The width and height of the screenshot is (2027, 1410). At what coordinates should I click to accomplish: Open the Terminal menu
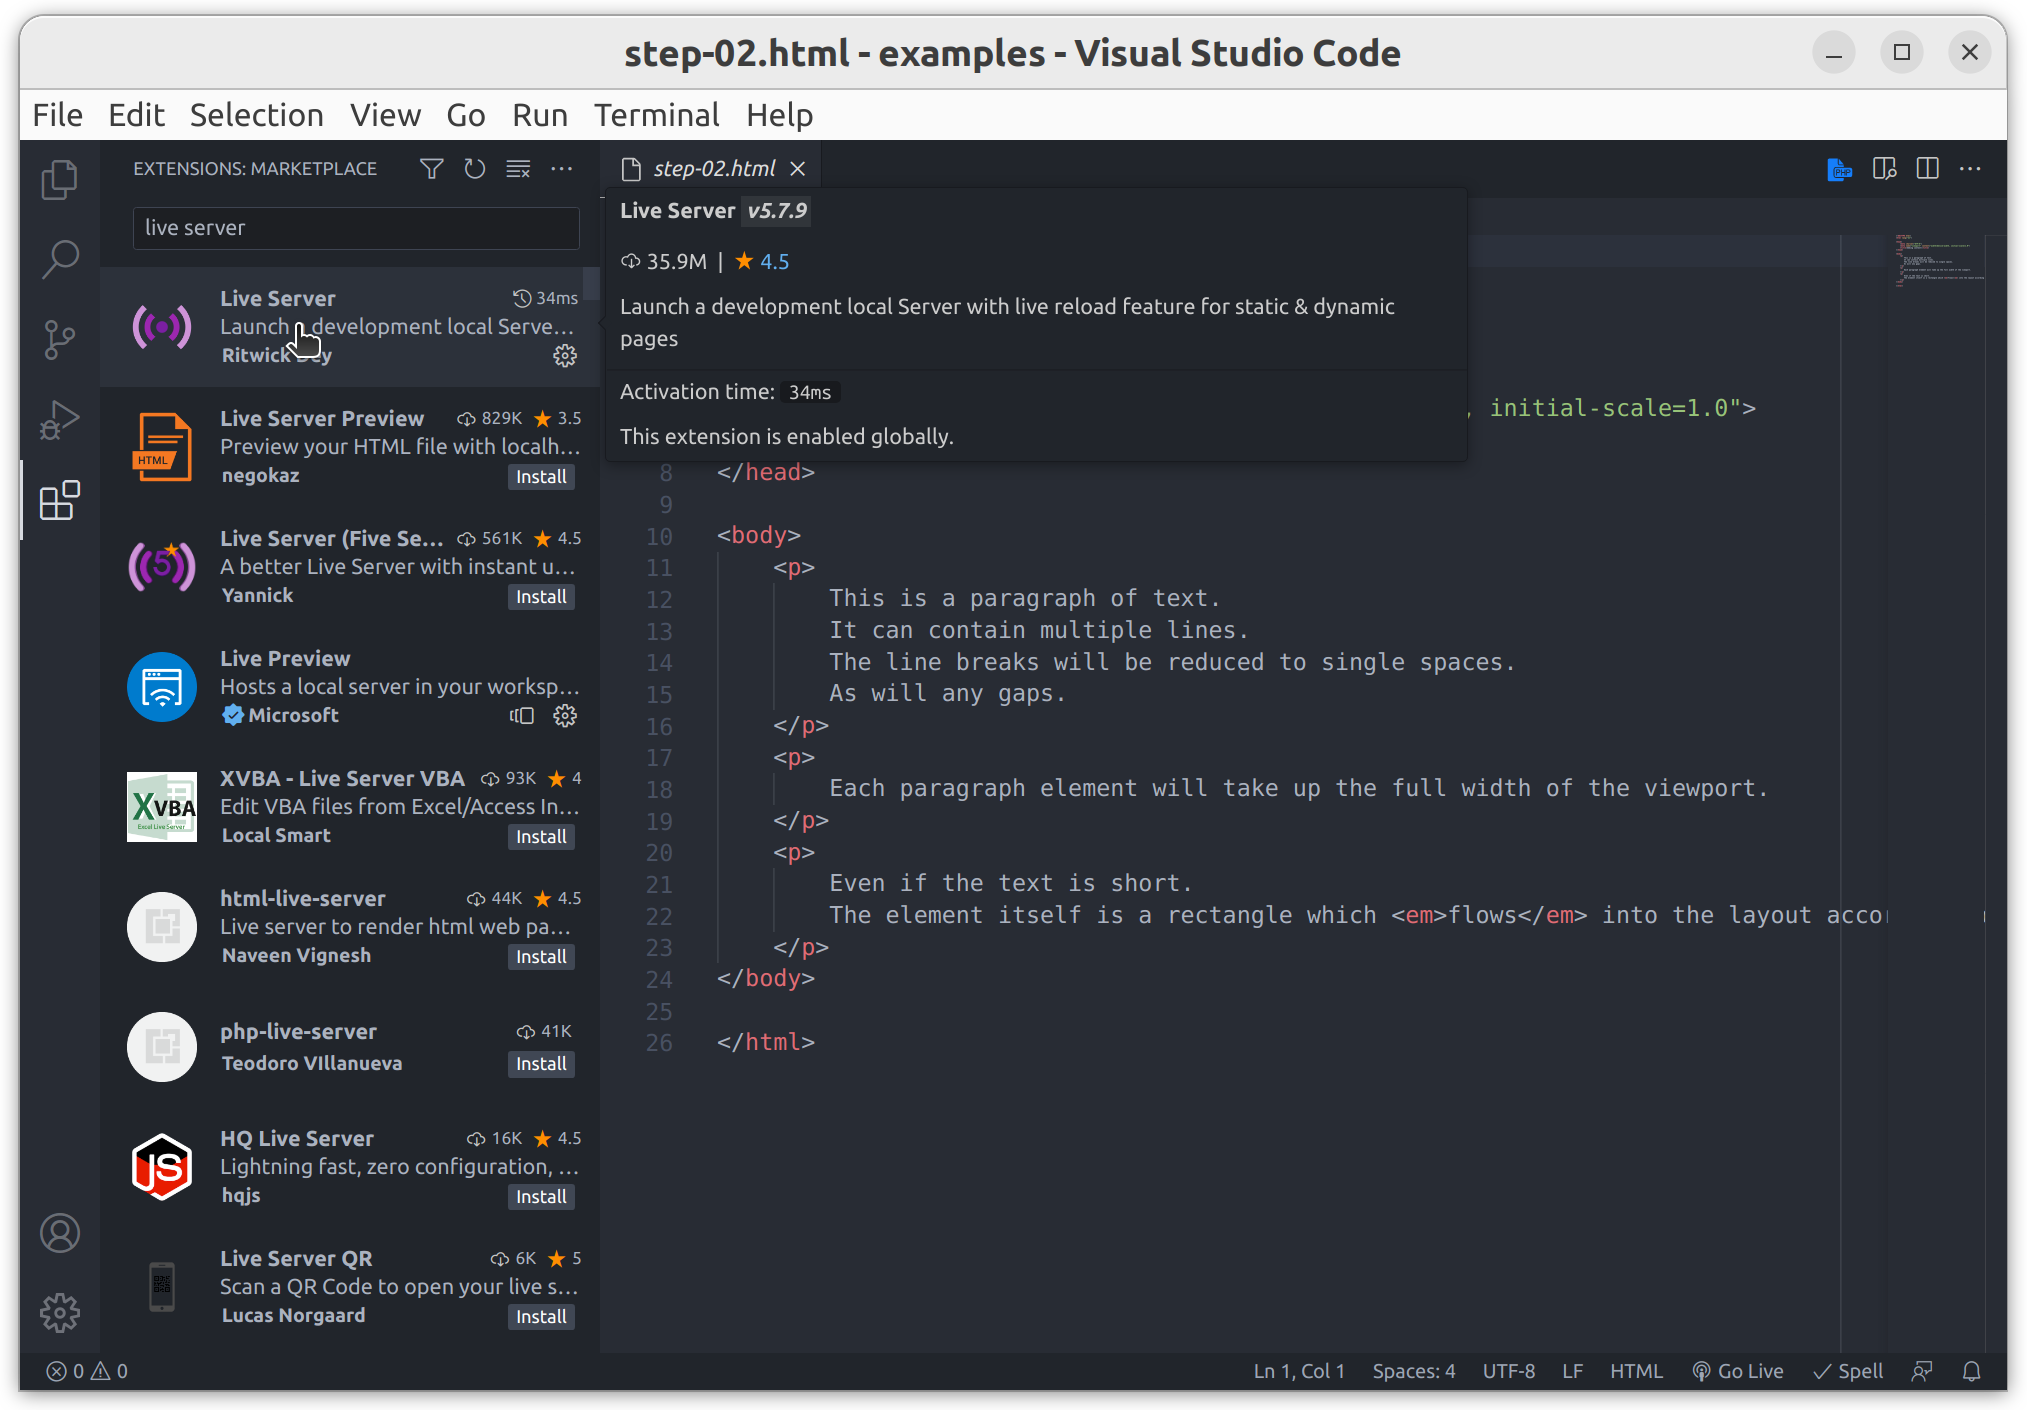pyautogui.click(x=657, y=115)
